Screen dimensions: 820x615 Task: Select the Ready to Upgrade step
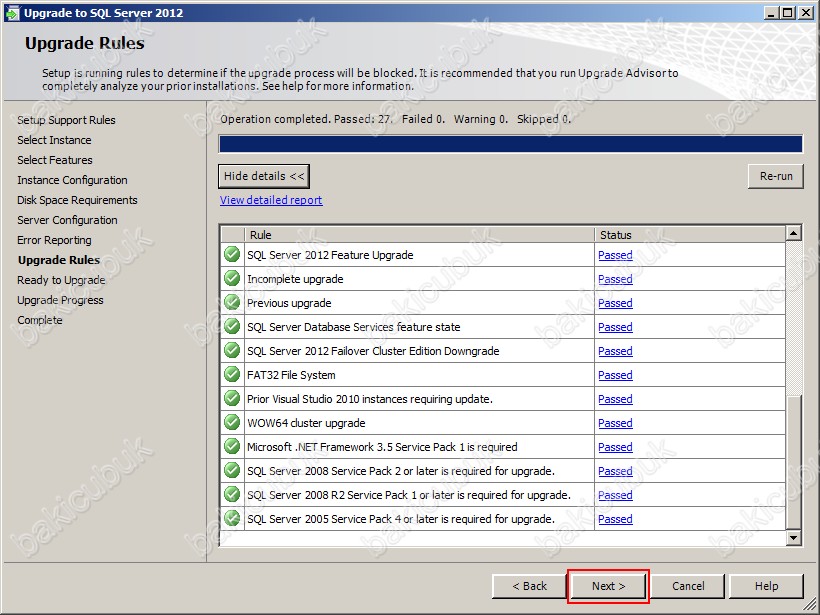(x=61, y=280)
